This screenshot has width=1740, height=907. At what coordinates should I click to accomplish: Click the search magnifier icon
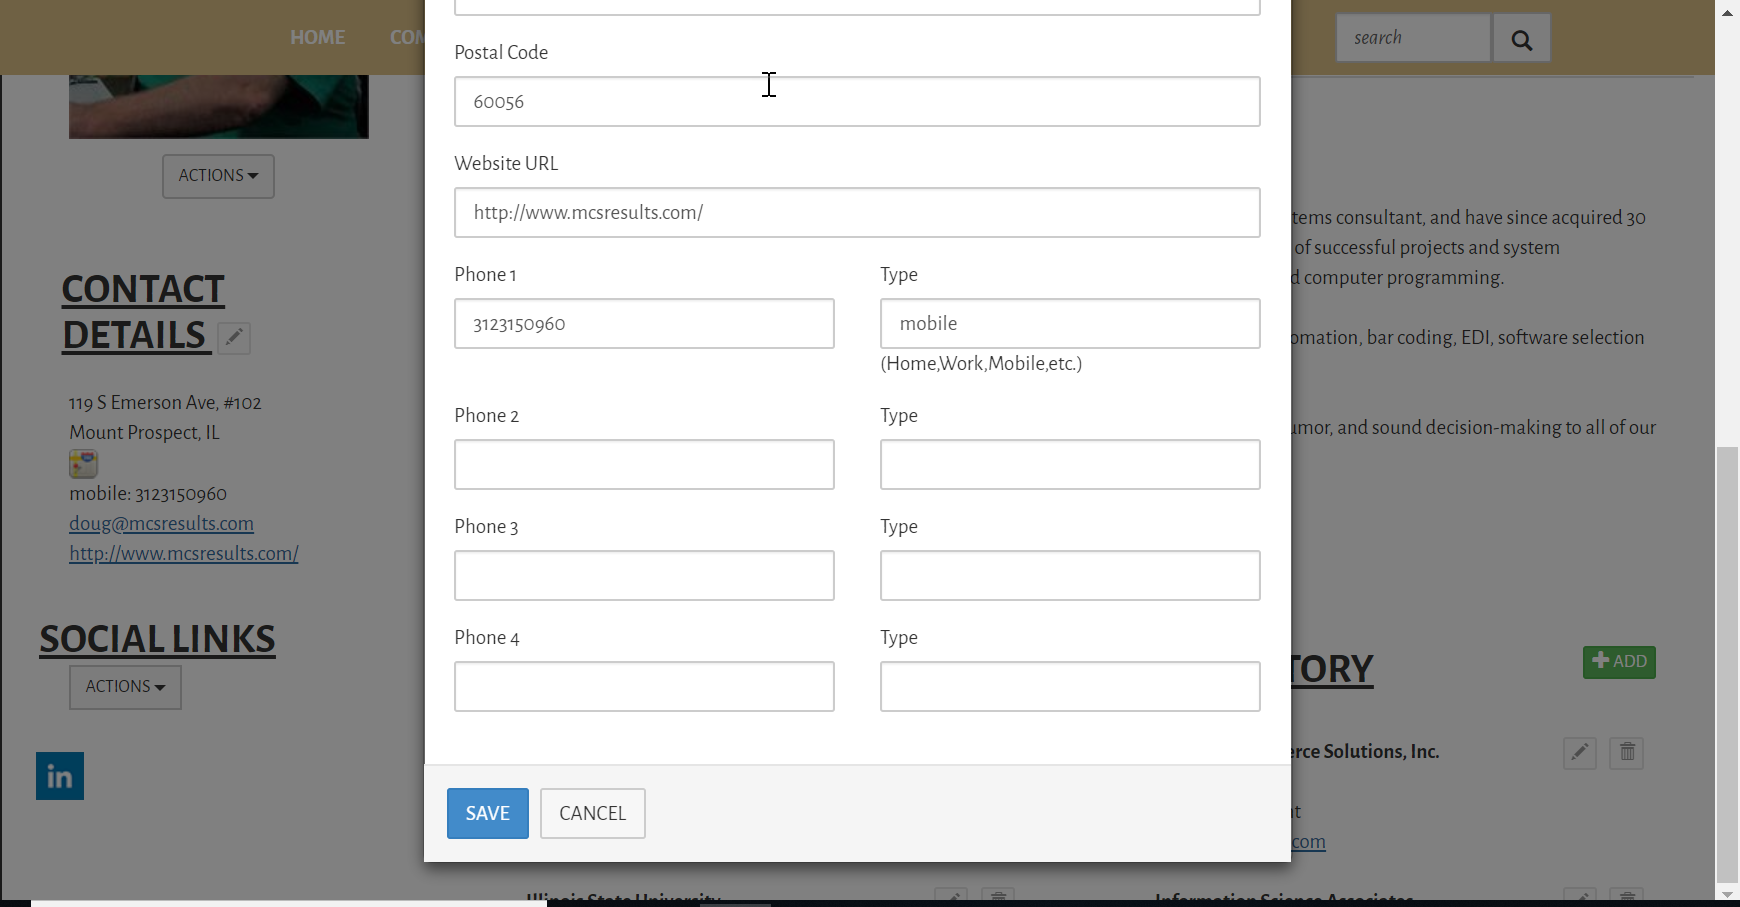pos(1521,39)
